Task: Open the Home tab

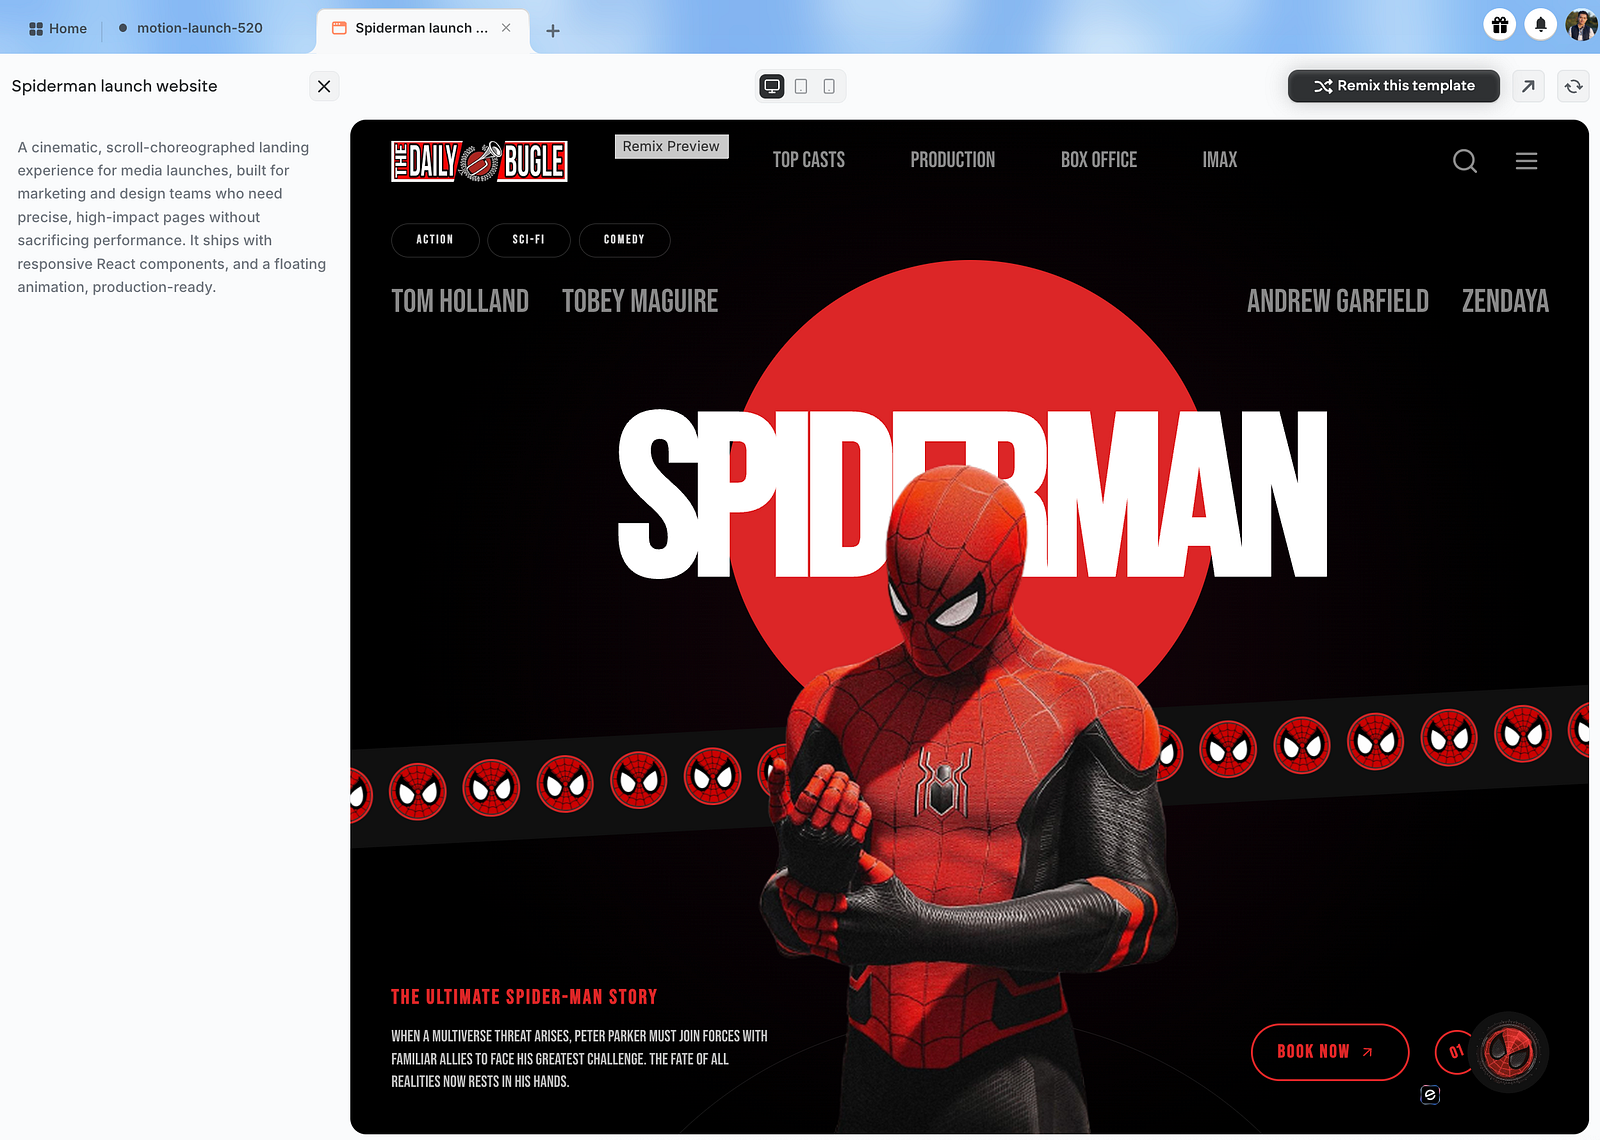Action: tap(58, 28)
